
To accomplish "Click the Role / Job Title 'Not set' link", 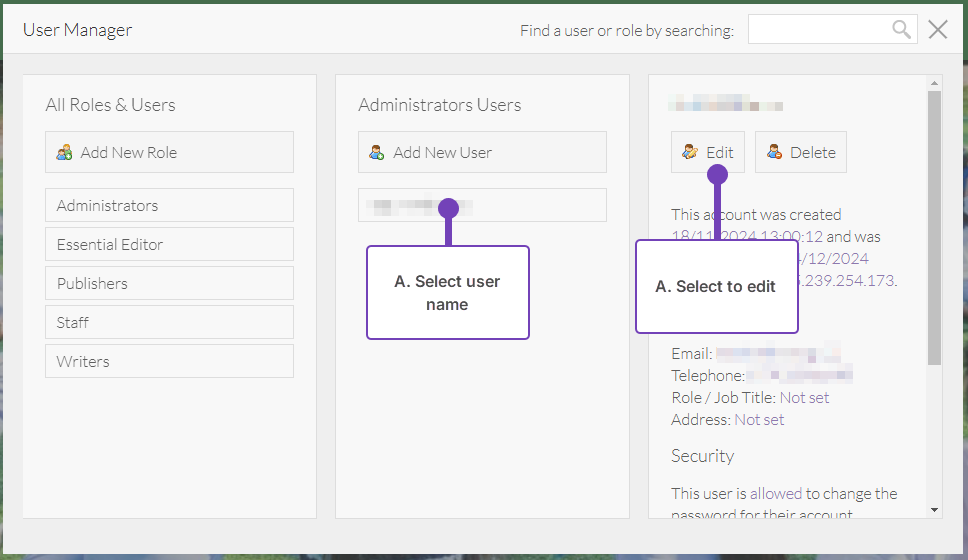I will tap(804, 398).
